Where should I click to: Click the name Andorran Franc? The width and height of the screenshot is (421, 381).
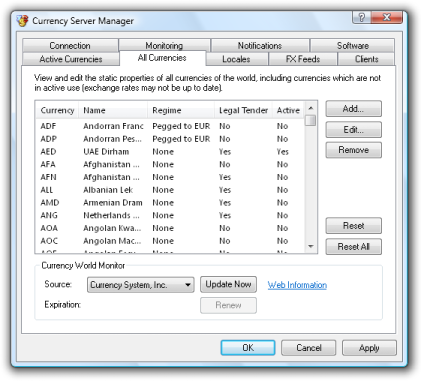coord(113,126)
